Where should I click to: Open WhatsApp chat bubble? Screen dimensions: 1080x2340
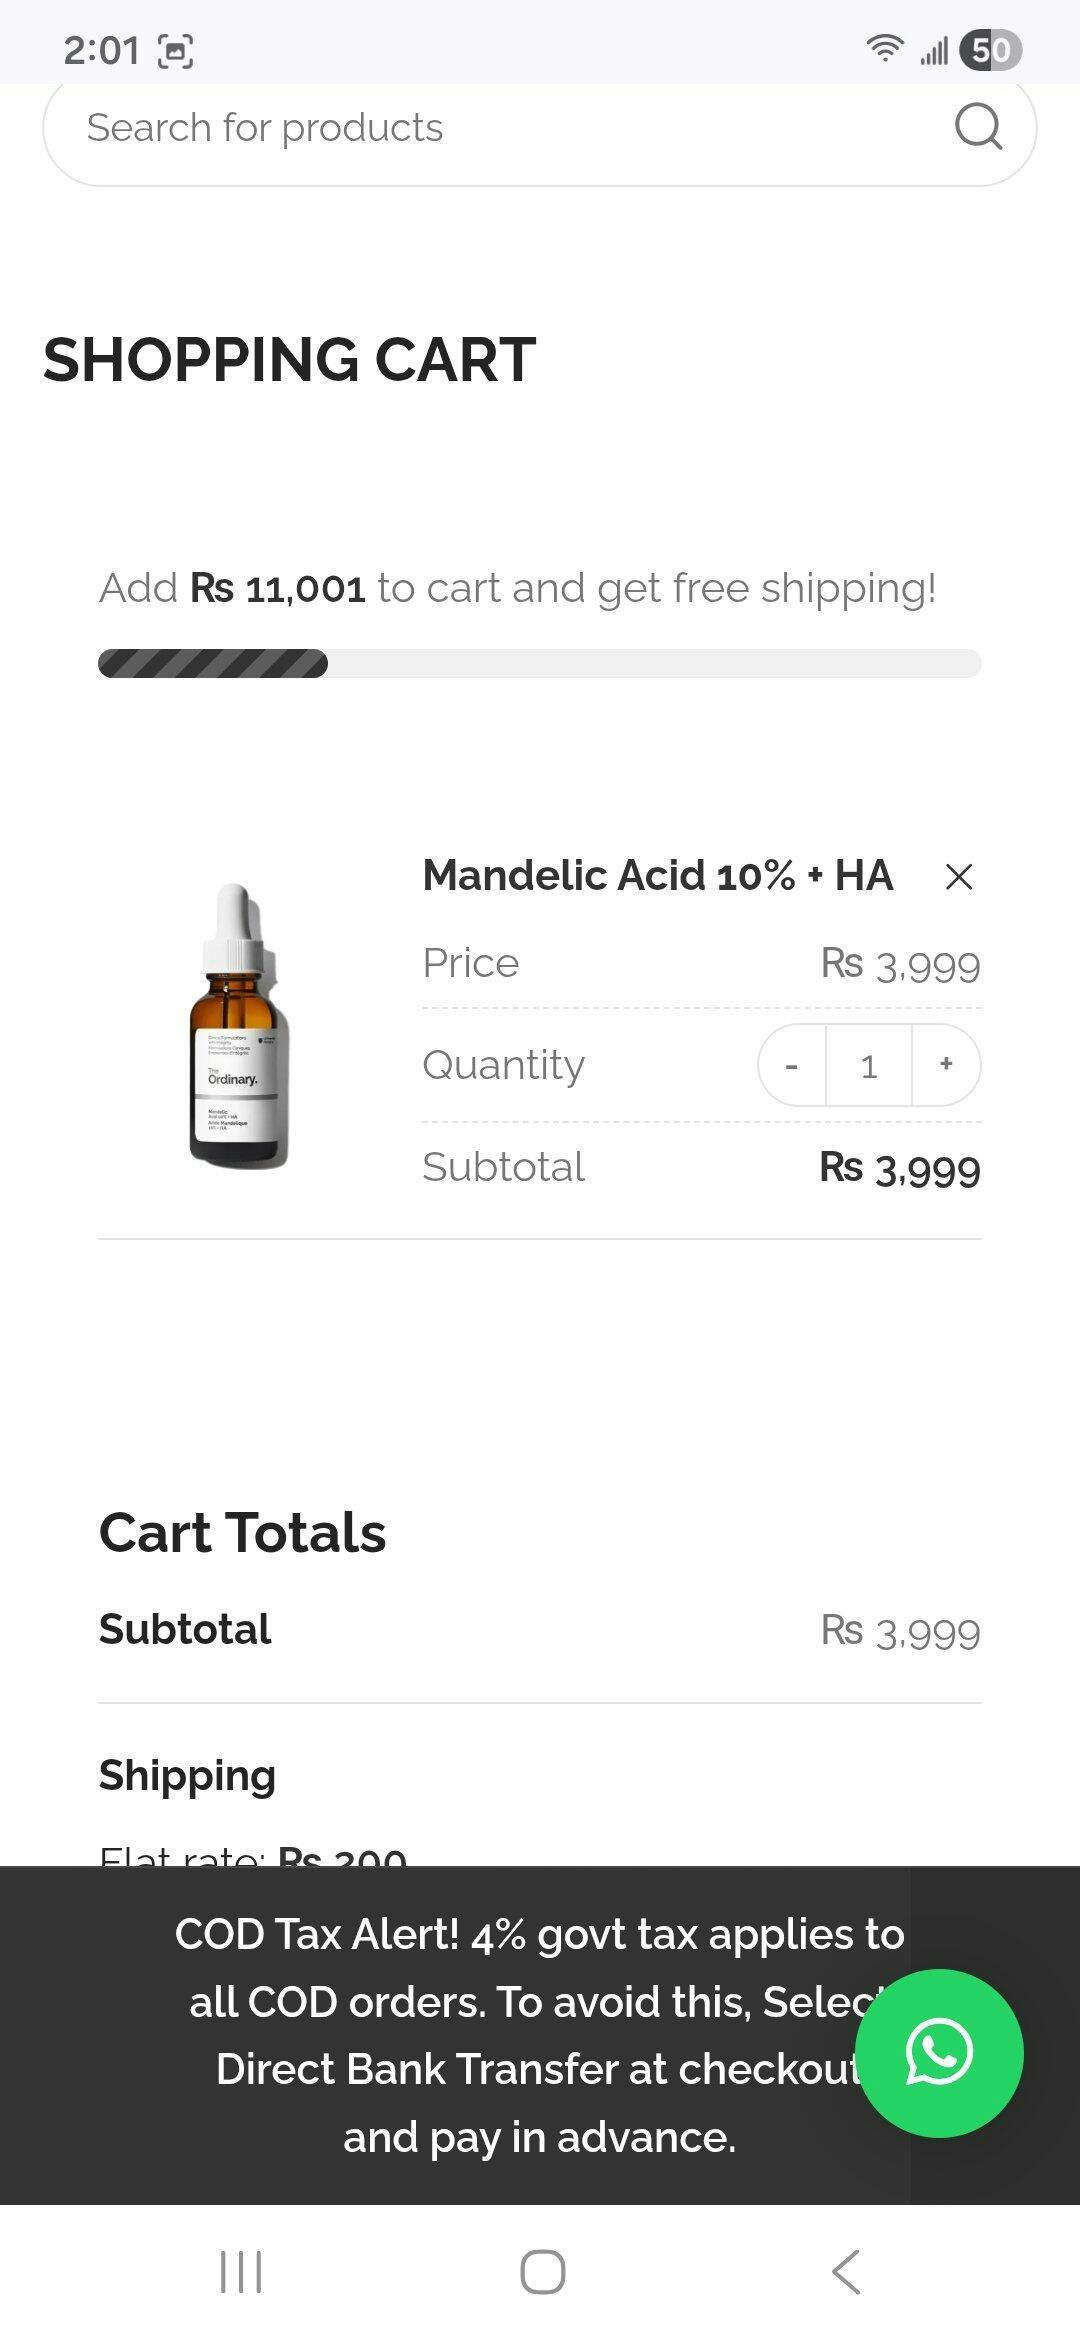pyautogui.click(x=939, y=2053)
